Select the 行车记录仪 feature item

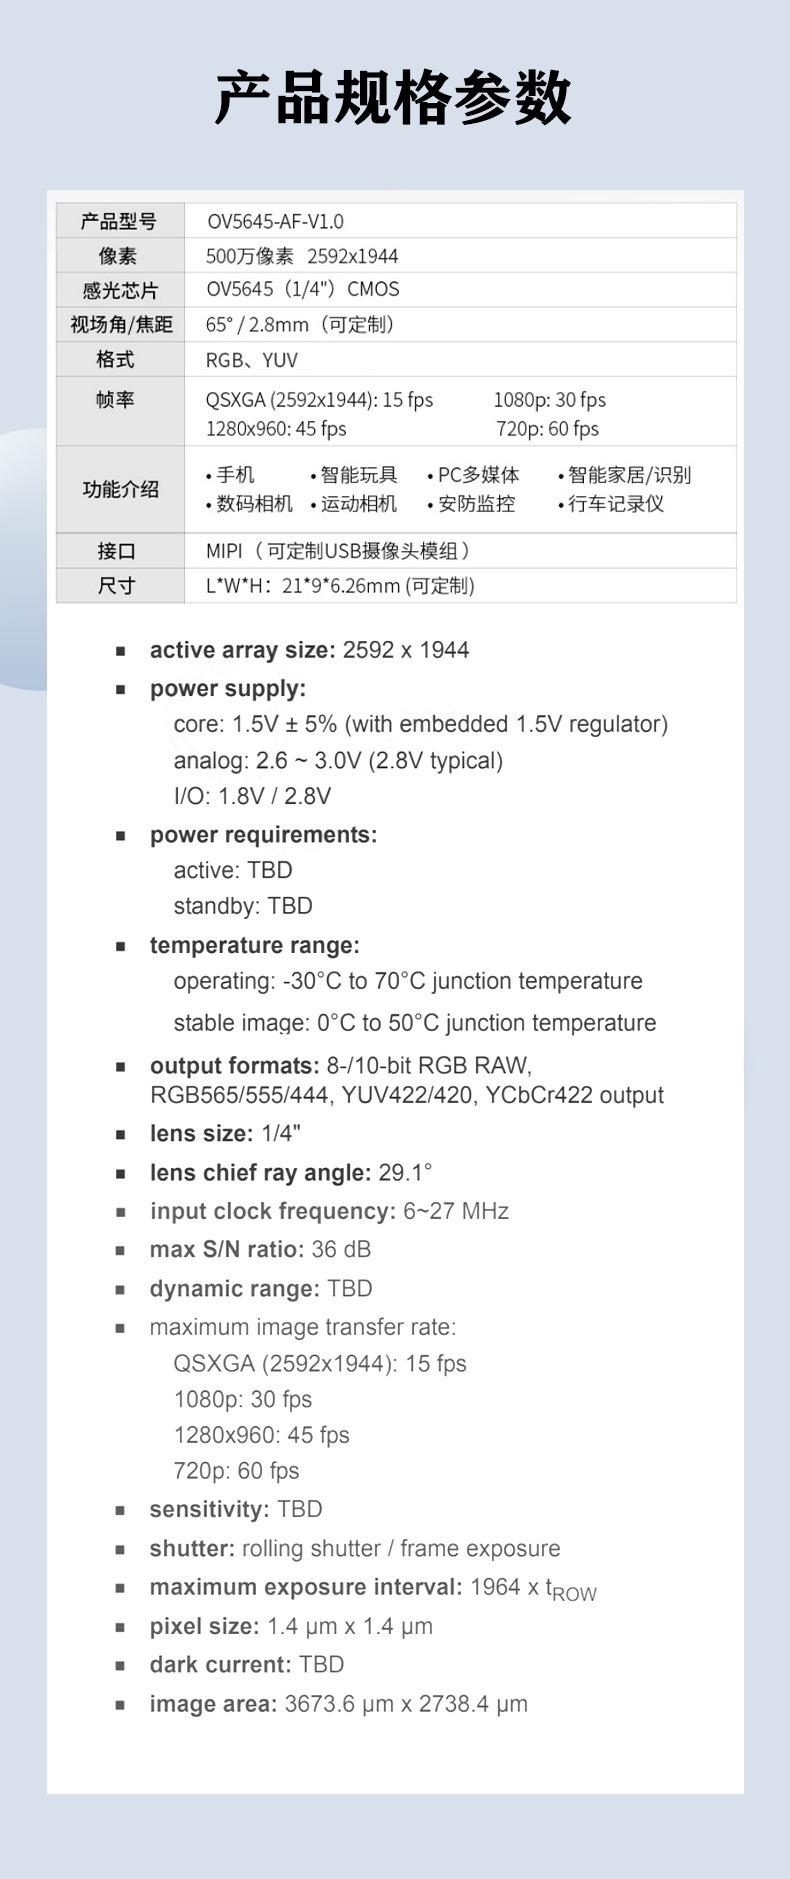pyautogui.click(x=615, y=504)
